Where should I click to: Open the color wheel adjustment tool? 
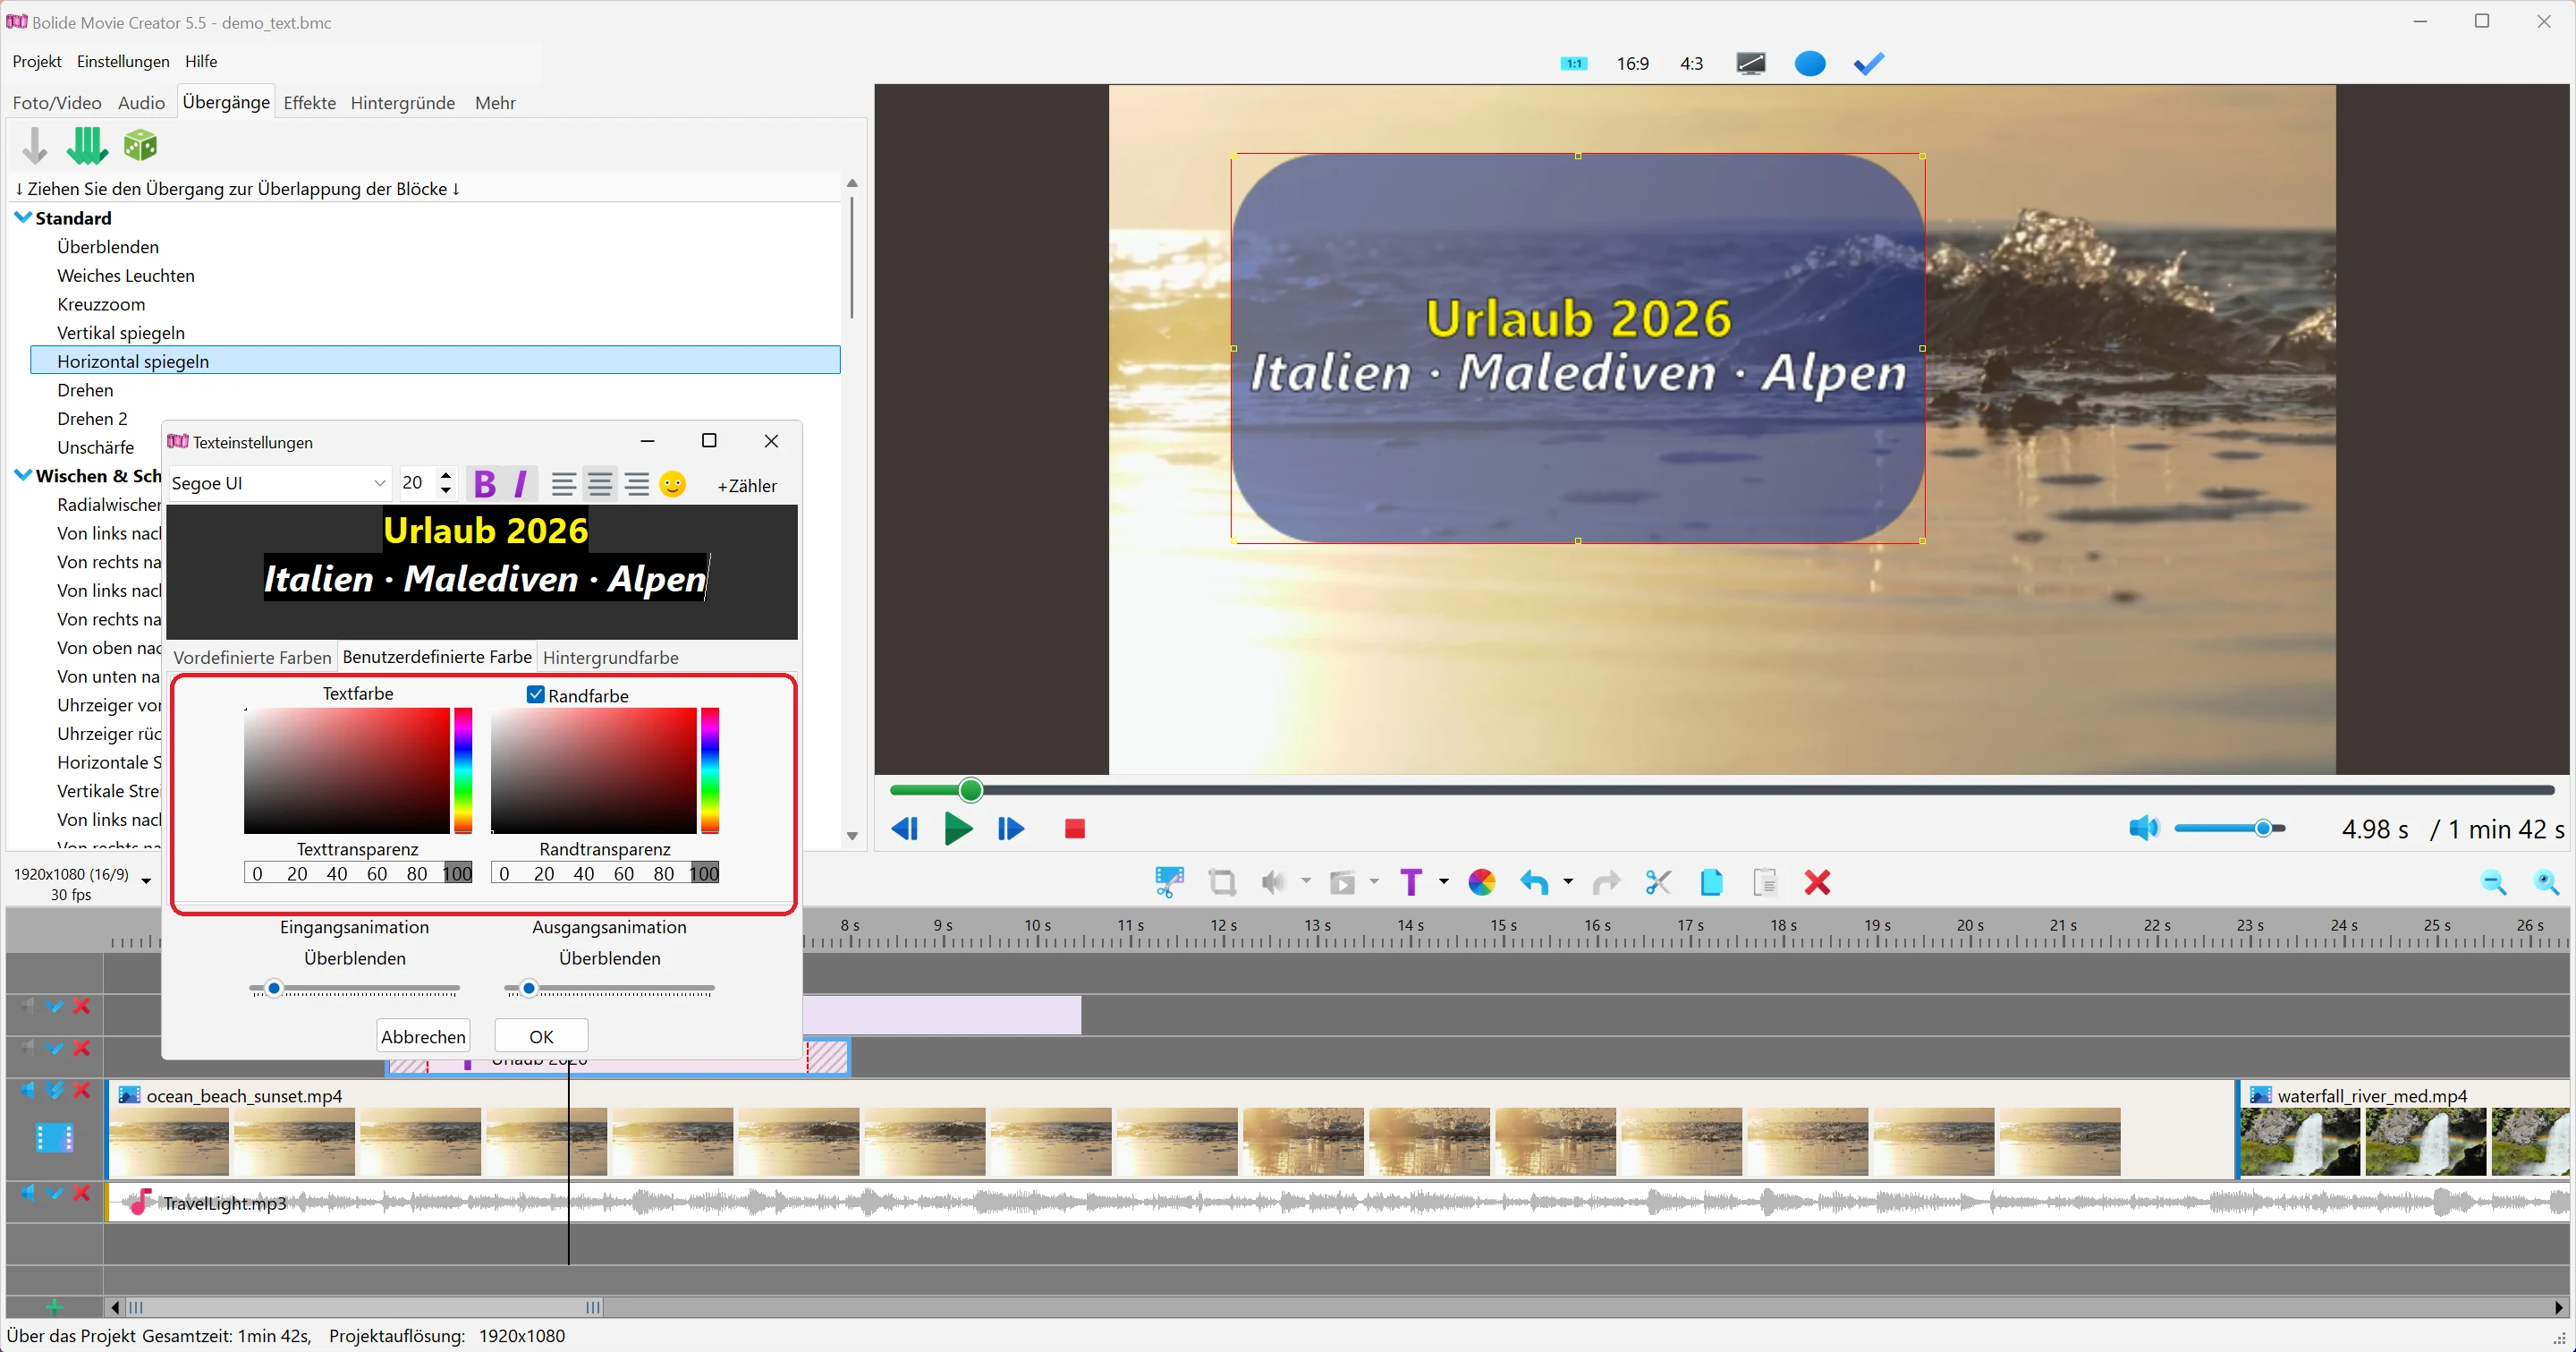1481,882
